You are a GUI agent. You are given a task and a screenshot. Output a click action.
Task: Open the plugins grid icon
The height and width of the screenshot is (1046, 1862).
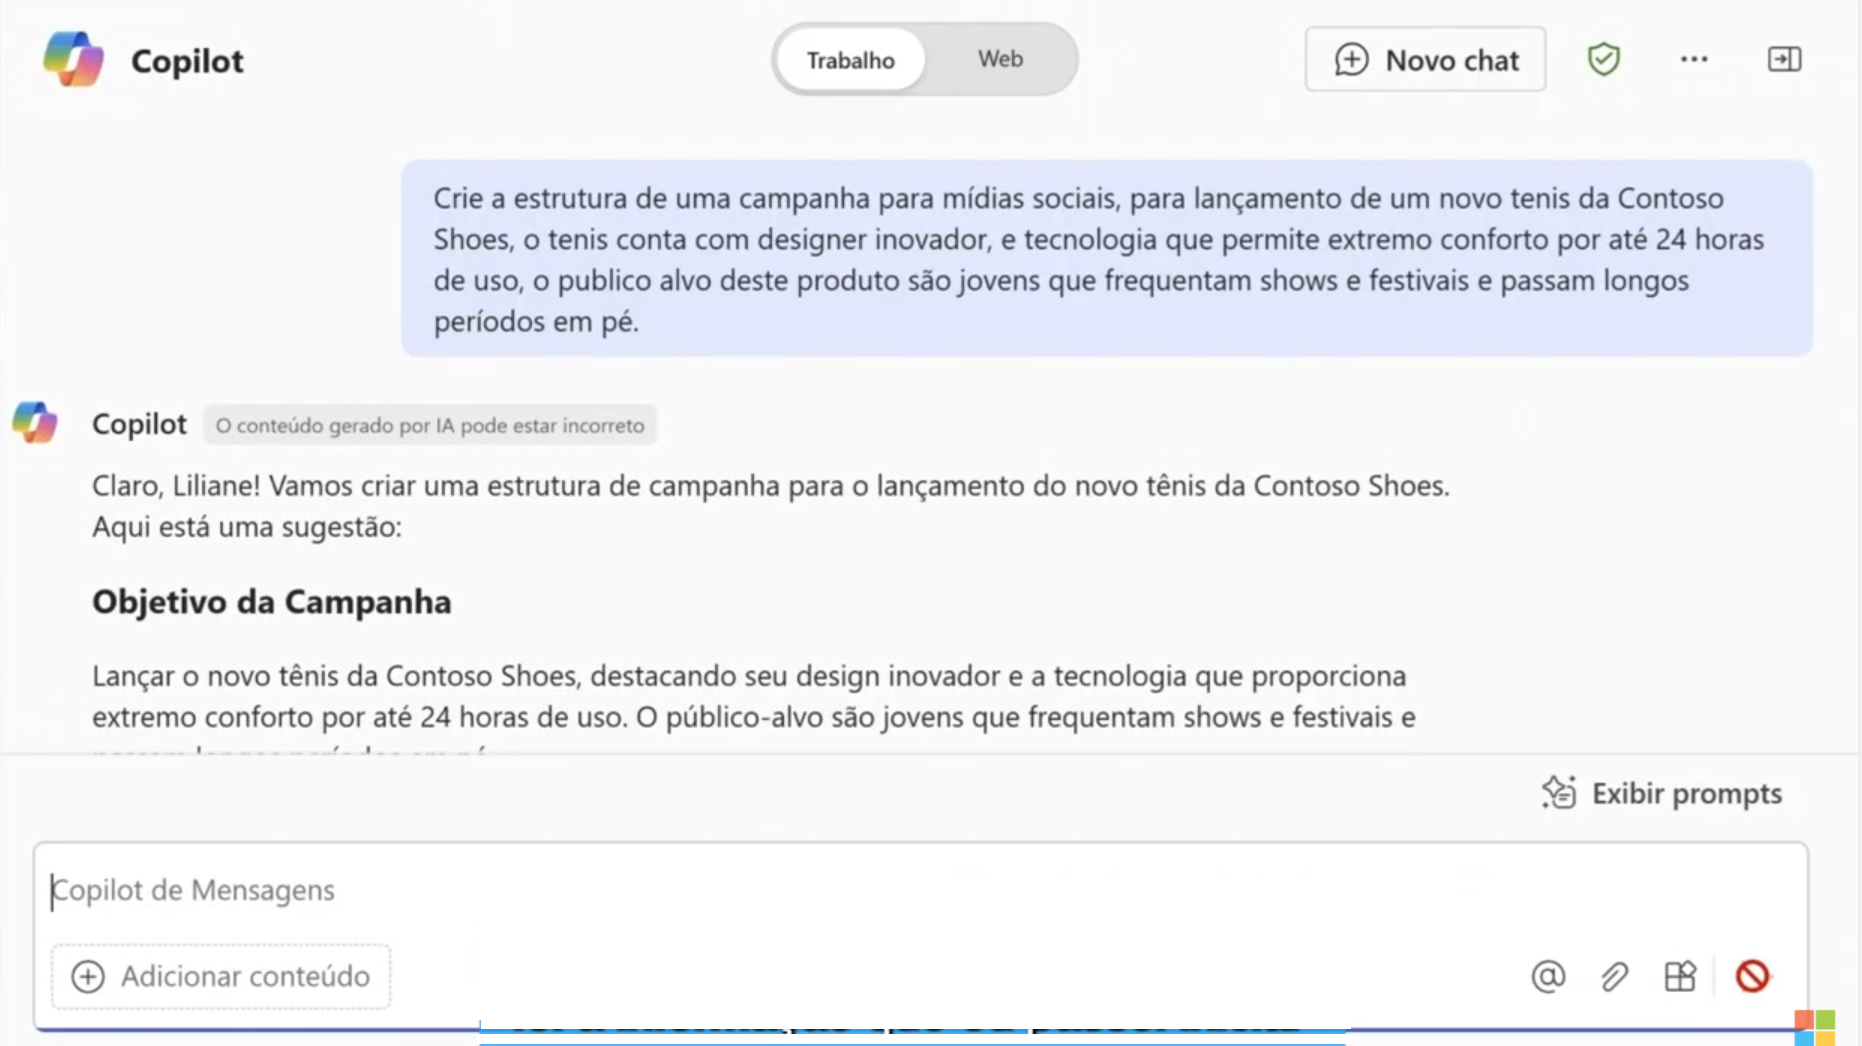pos(1680,976)
